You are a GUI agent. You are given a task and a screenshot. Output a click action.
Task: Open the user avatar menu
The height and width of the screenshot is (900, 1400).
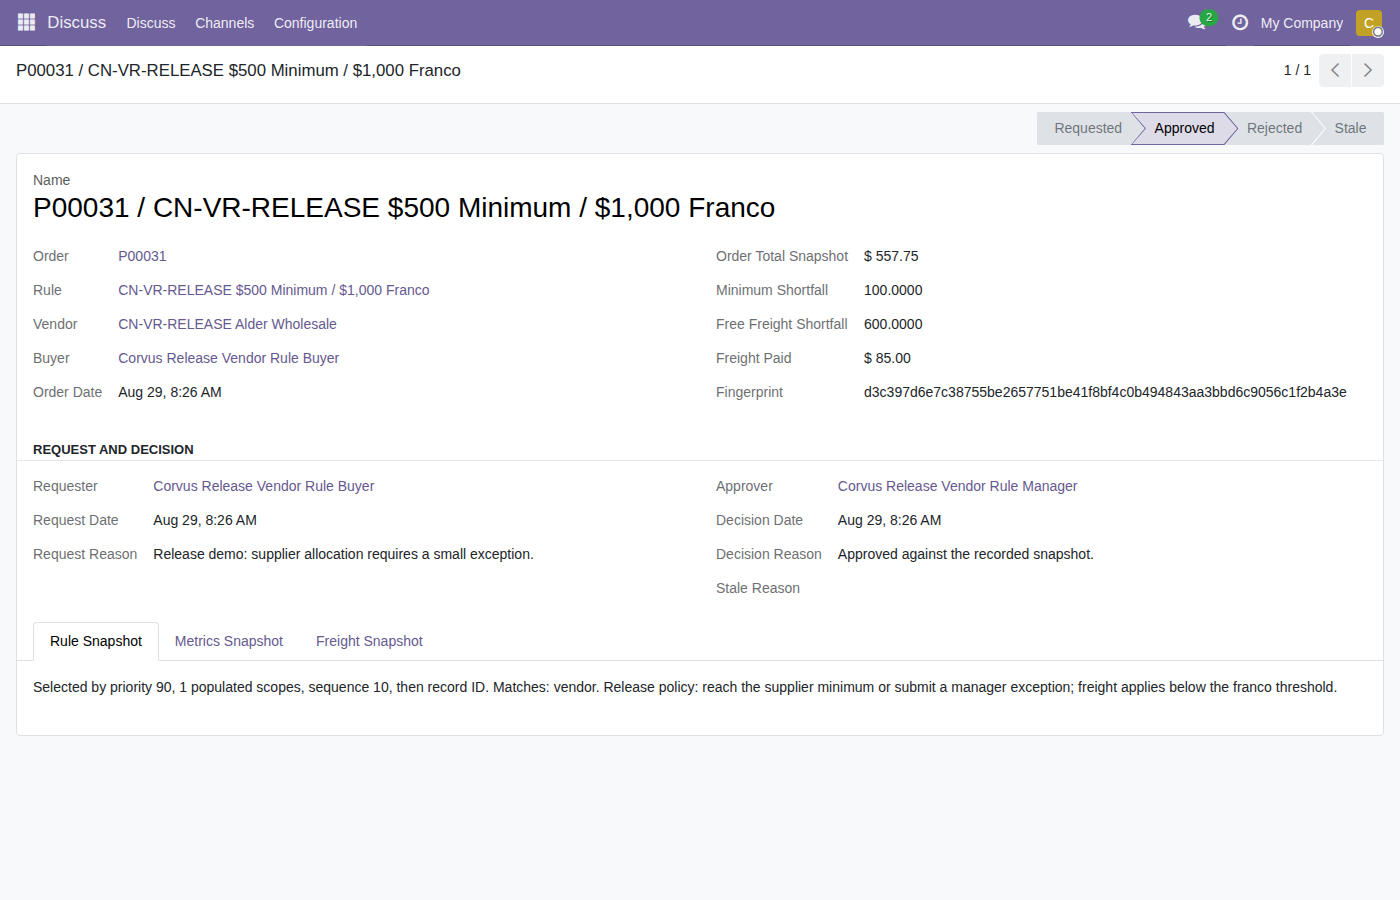1369,22
